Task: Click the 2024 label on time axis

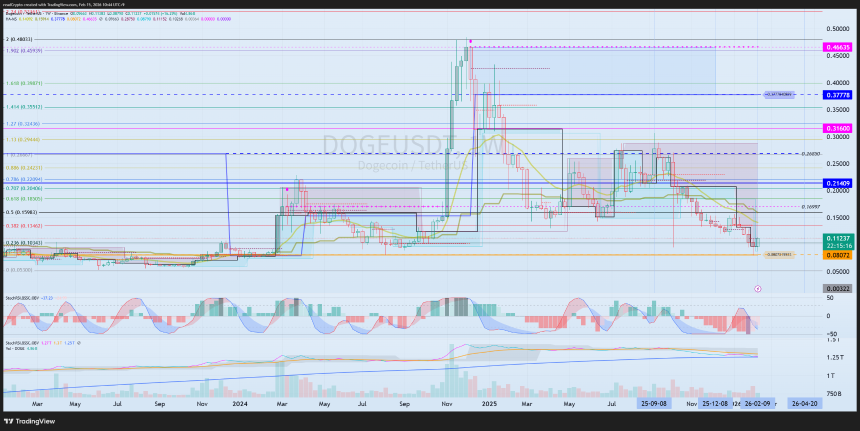Action: click(240, 404)
